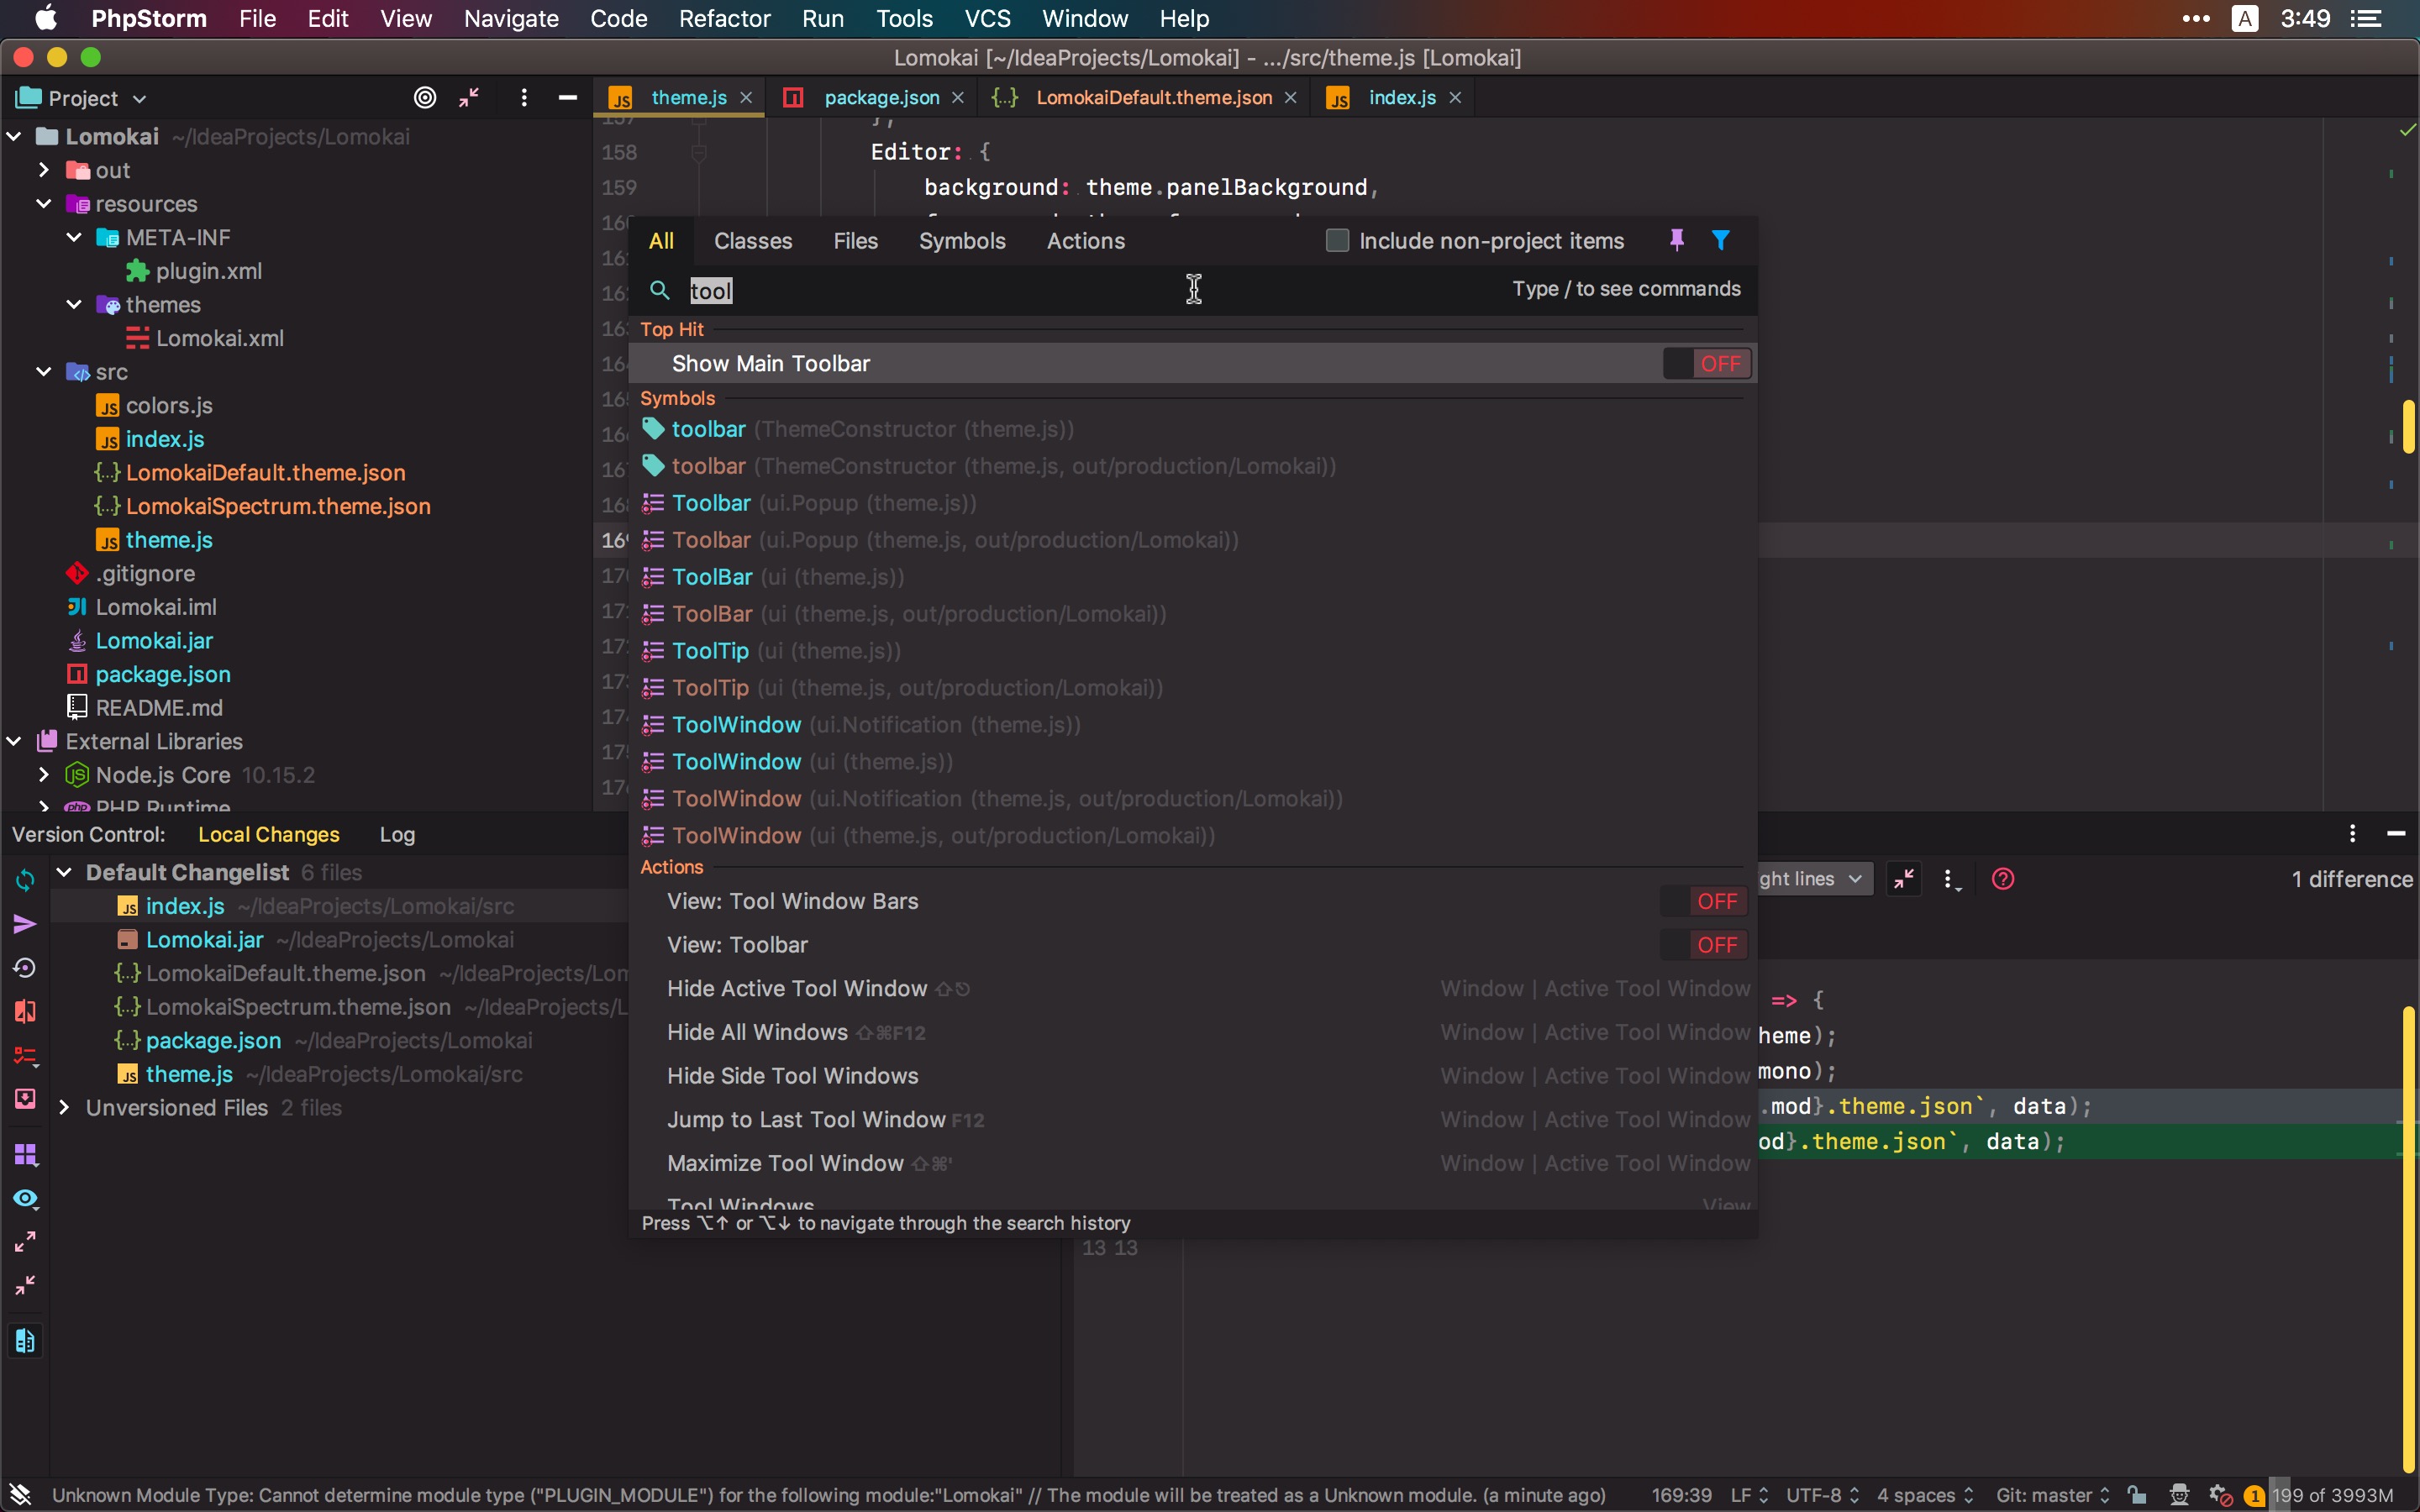Click the refresh icon in Version Control sidebar

pos(25,879)
